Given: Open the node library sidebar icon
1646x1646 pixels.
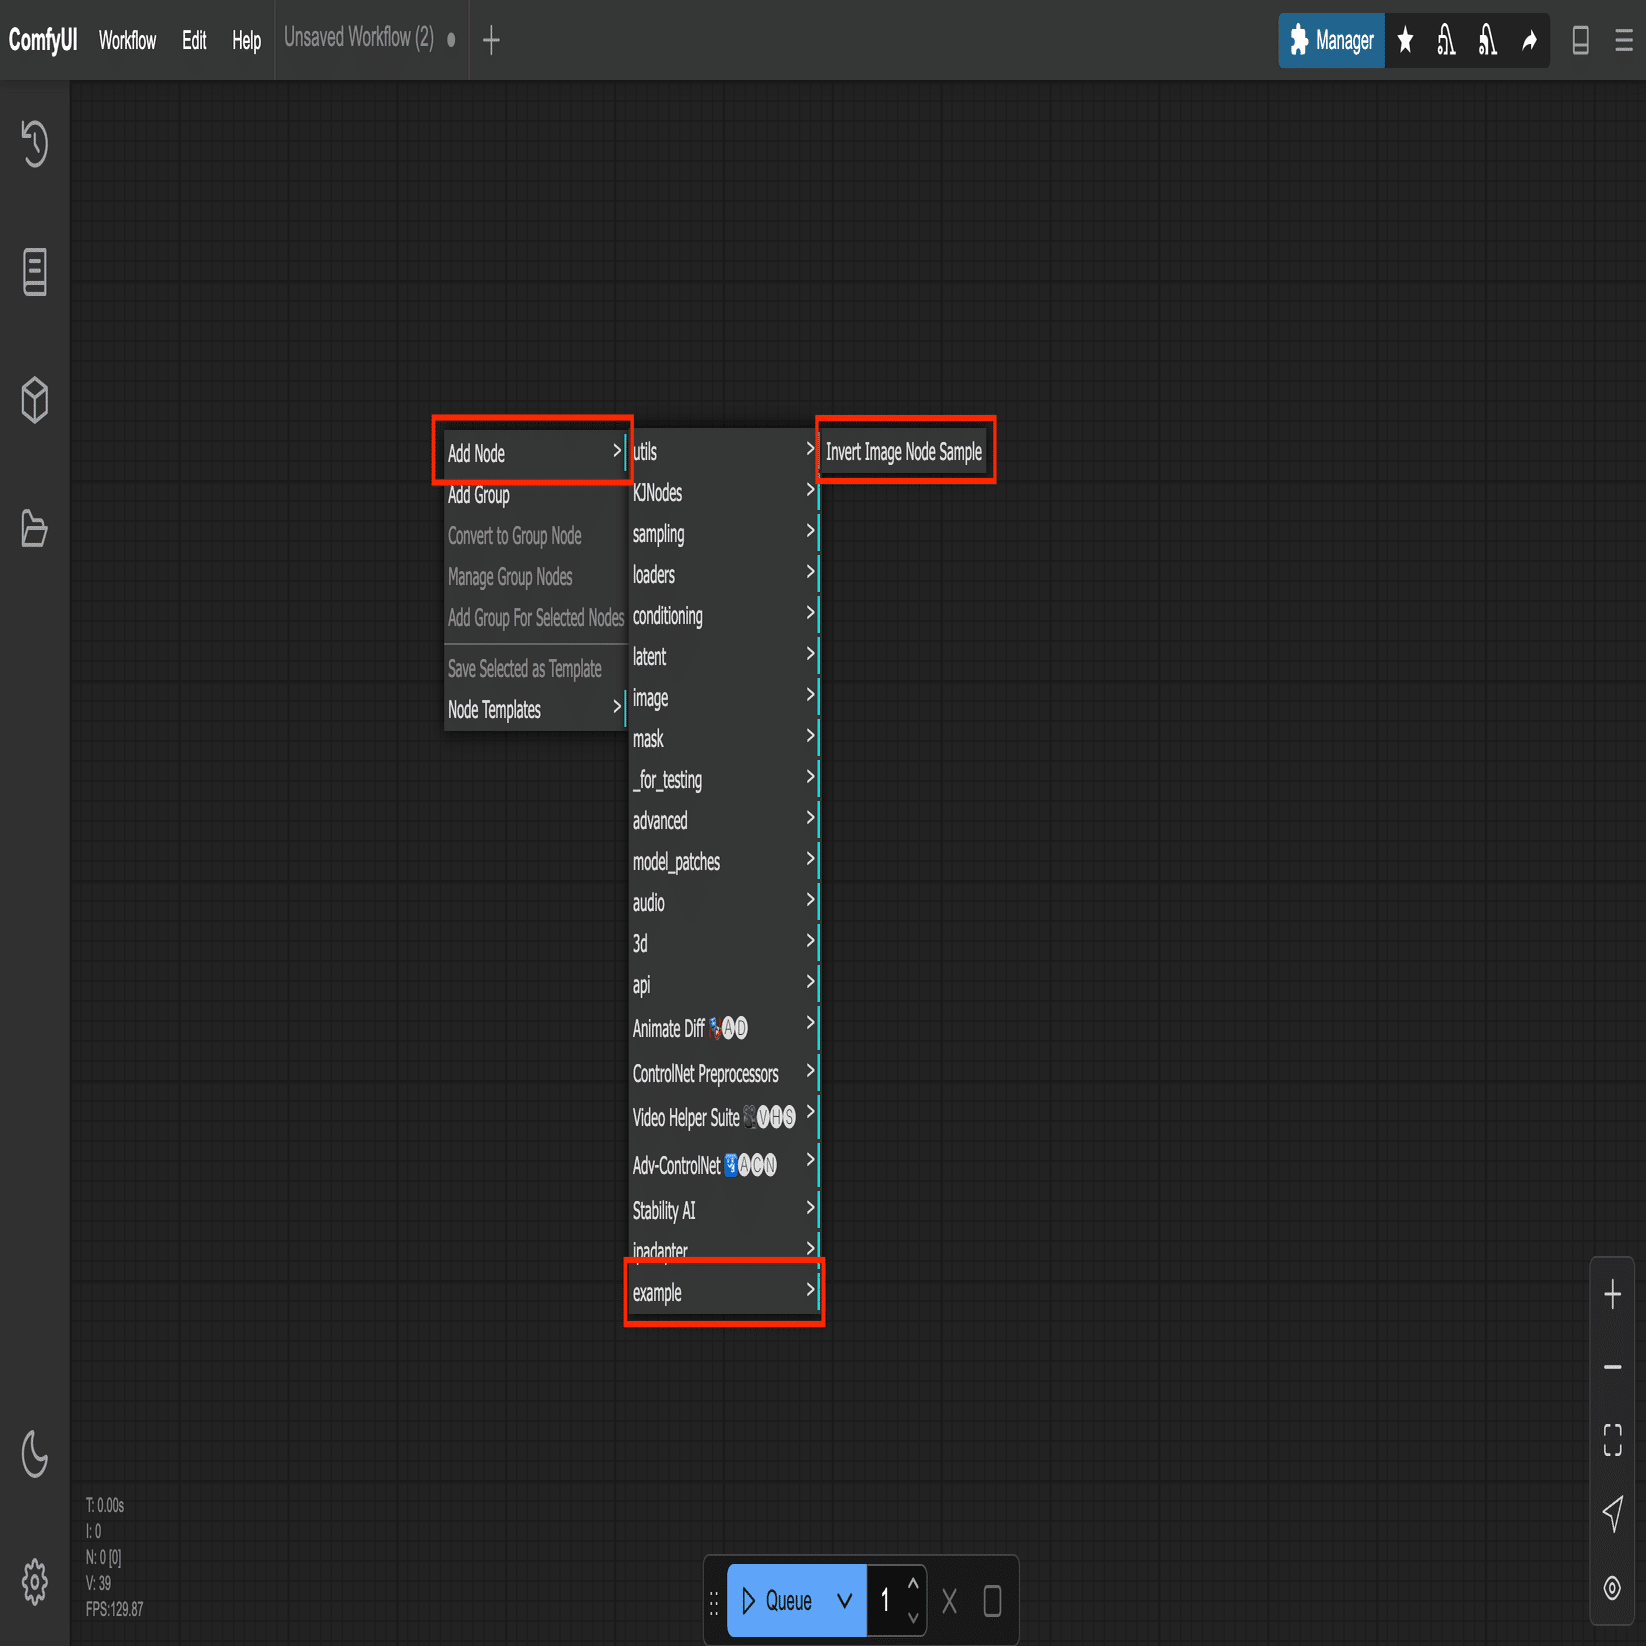Looking at the screenshot, I should (35, 272).
